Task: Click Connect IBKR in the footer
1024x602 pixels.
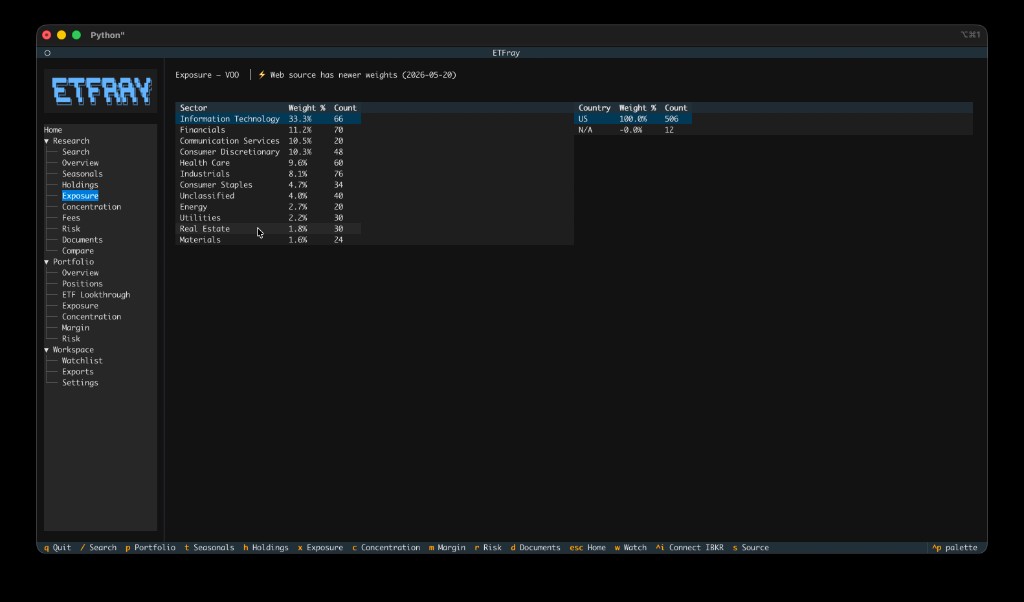Action: tap(690, 548)
